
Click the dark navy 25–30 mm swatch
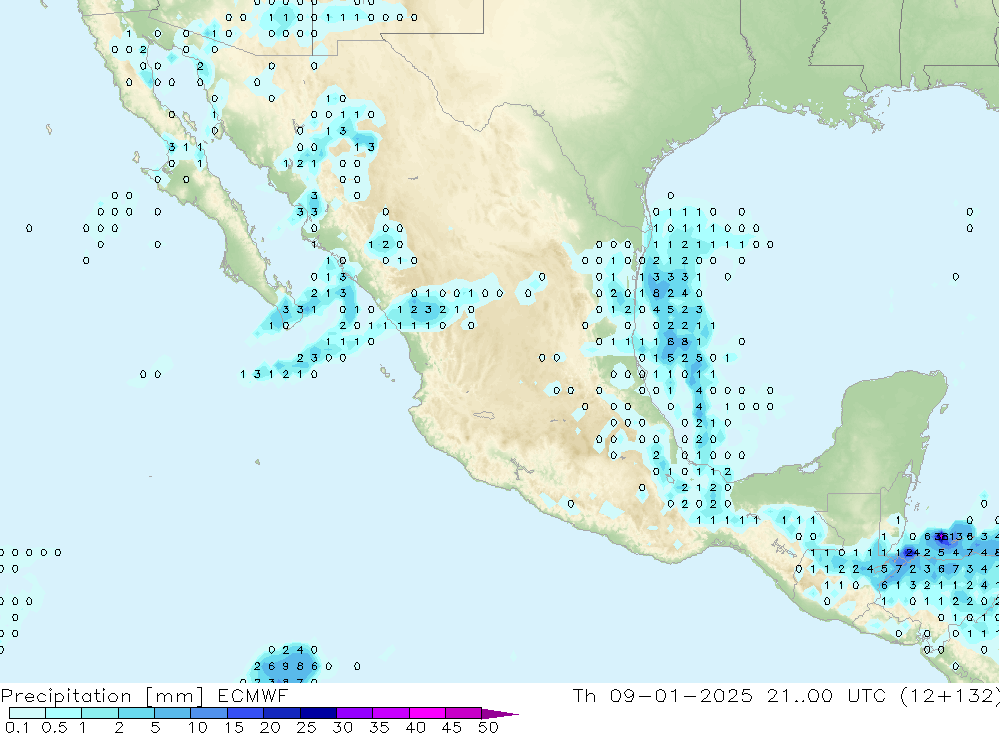(318, 714)
